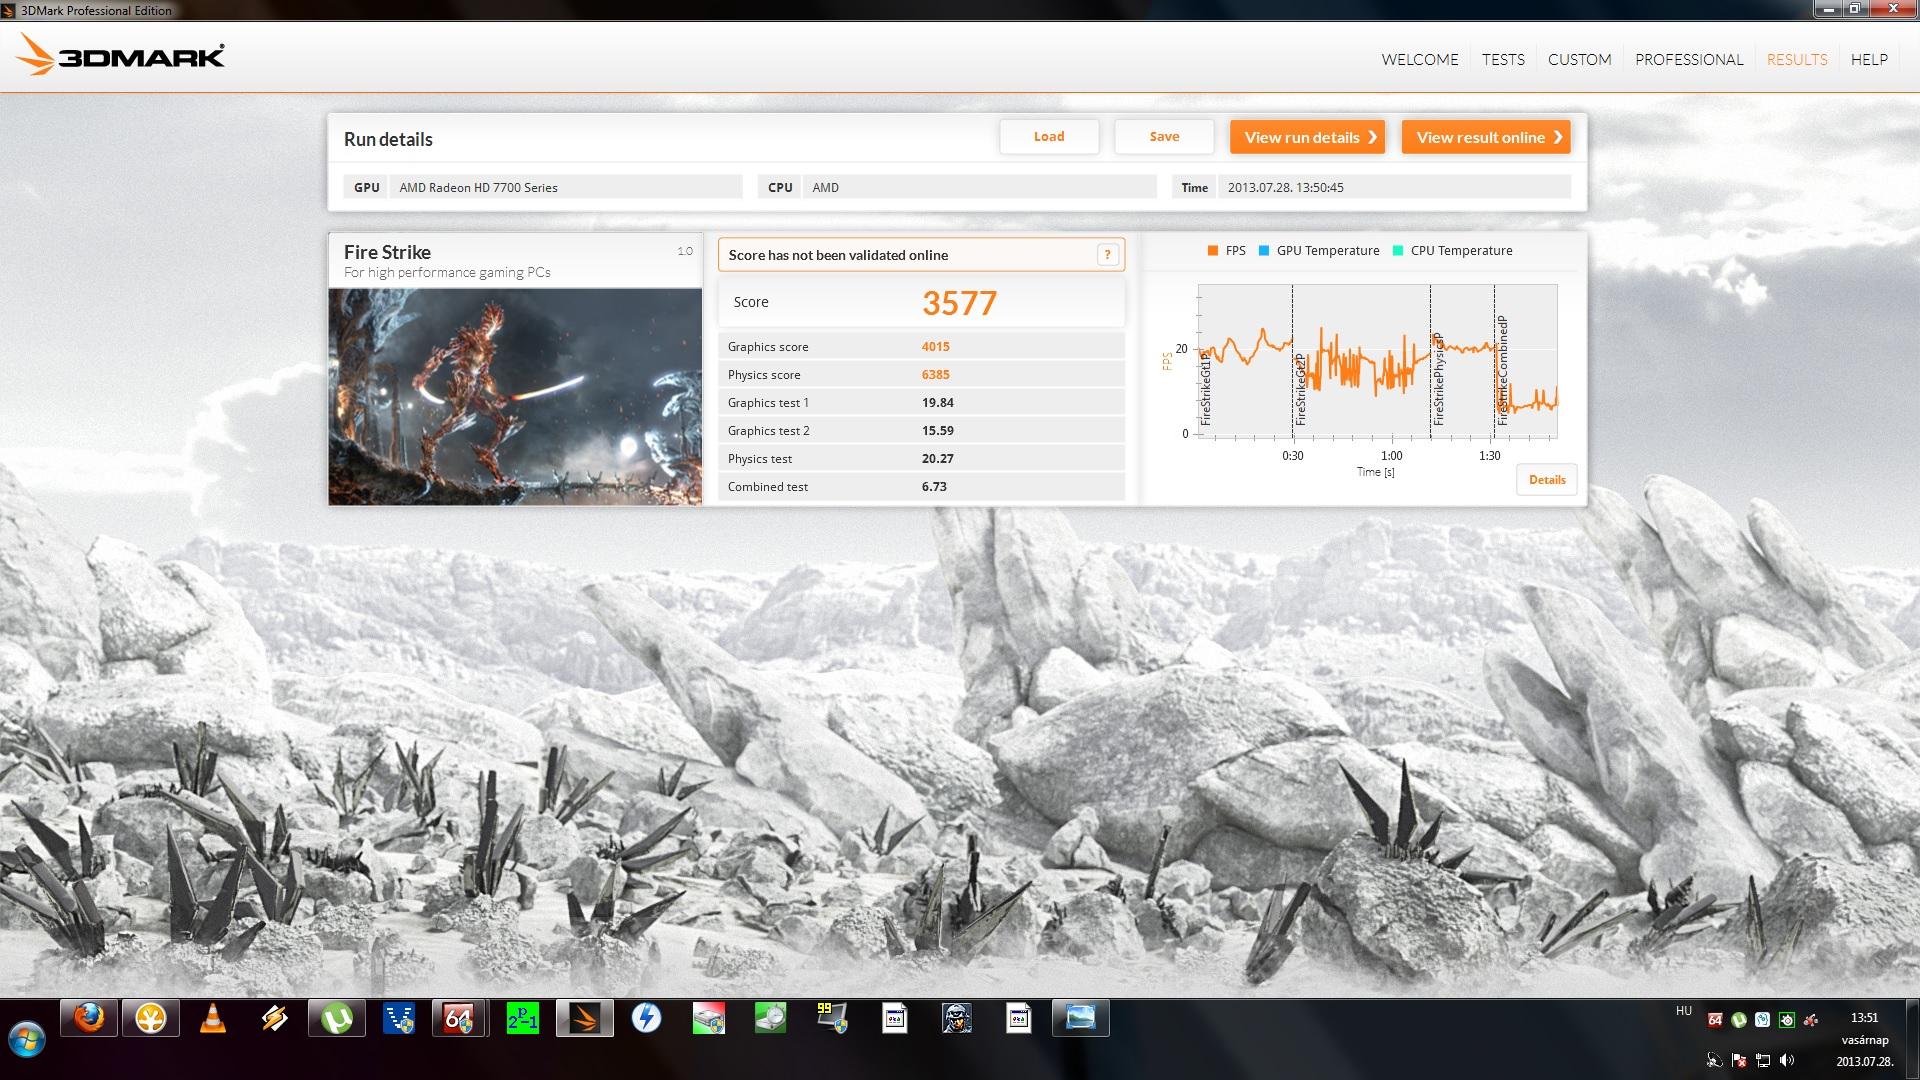
Task: Click the Load button
Action: [1049, 137]
